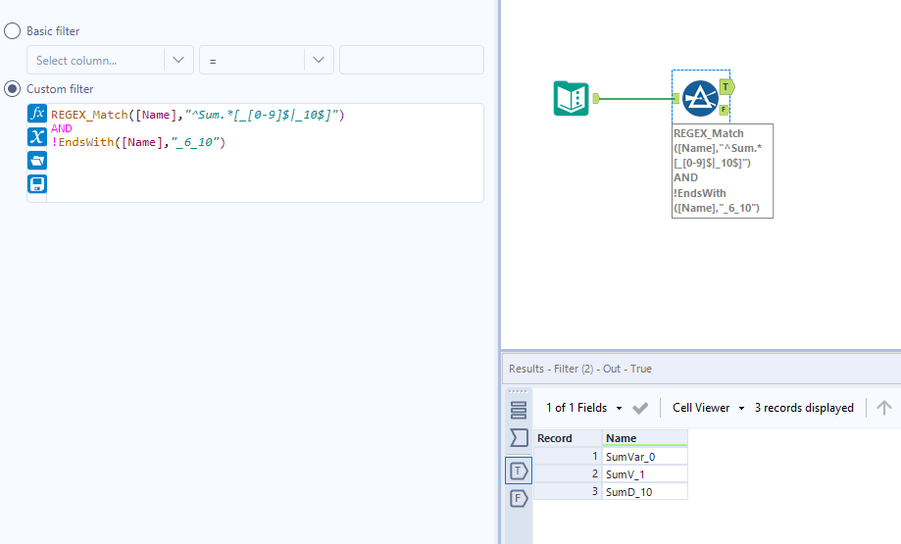
Task: Click inside the custom filter expression editor
Action: [x=265, y=153]
